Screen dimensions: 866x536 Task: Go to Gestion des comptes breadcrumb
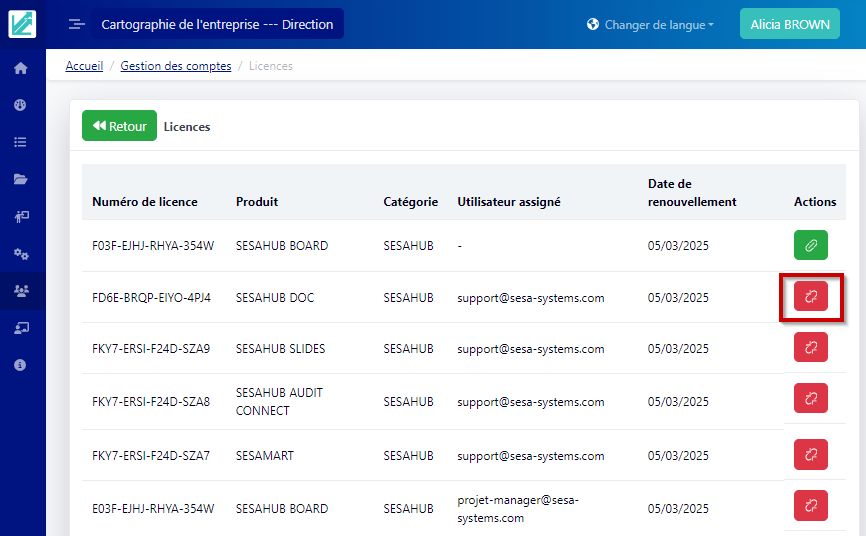click(176, 66)
